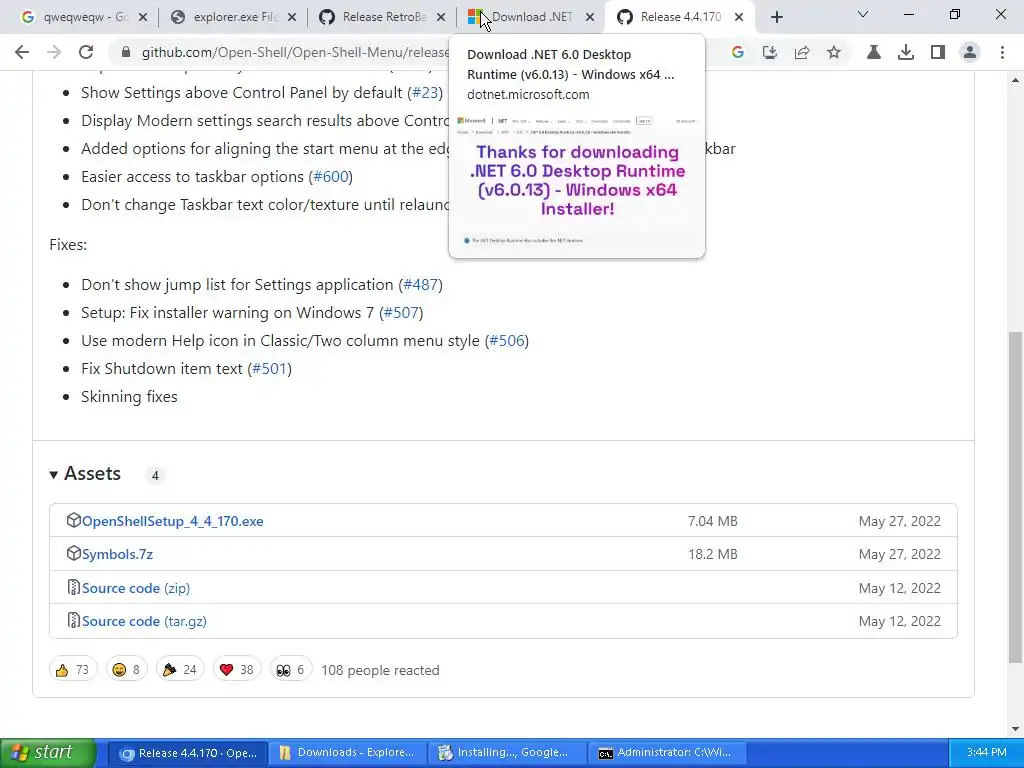Viewport: 1024px width, 768px height.
Task: Open issue link #487
Action: tap(421, 285)
